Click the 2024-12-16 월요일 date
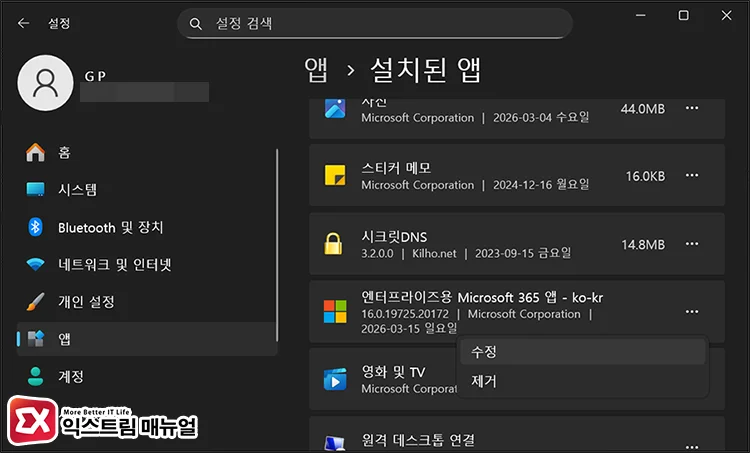 (541, 185)
